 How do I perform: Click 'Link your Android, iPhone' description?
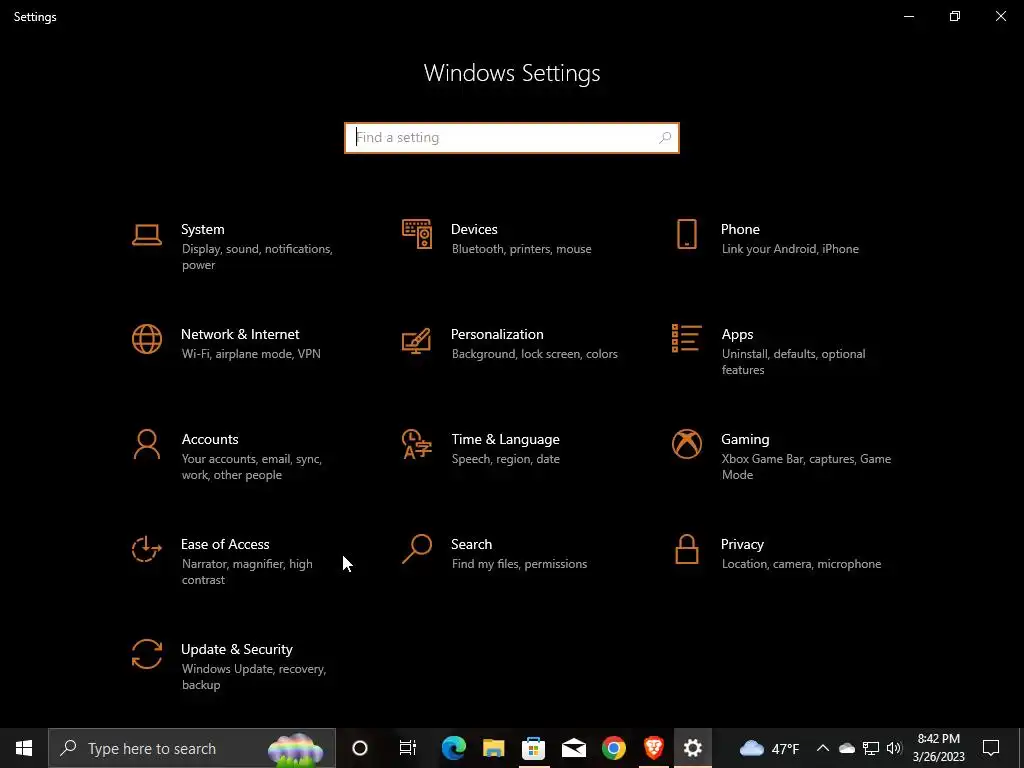pyautogui.click(x=790, y=249)
